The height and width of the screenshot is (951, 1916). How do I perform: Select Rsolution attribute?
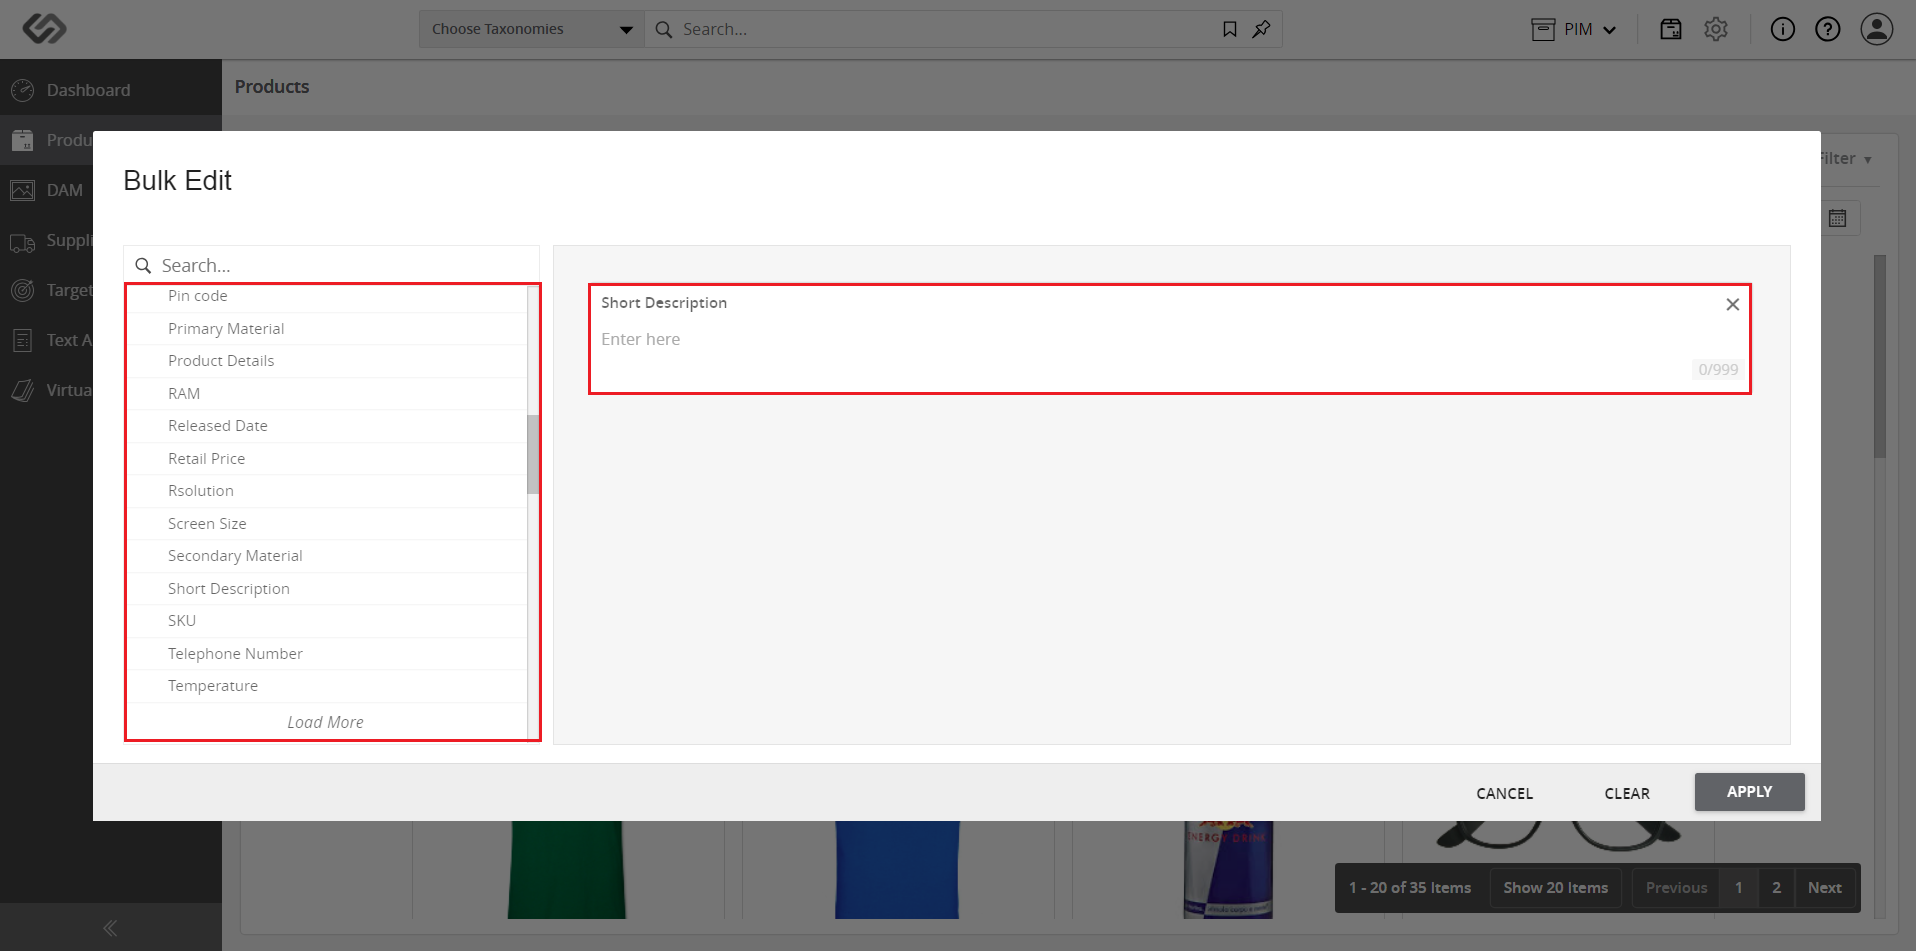coord(327,491)
